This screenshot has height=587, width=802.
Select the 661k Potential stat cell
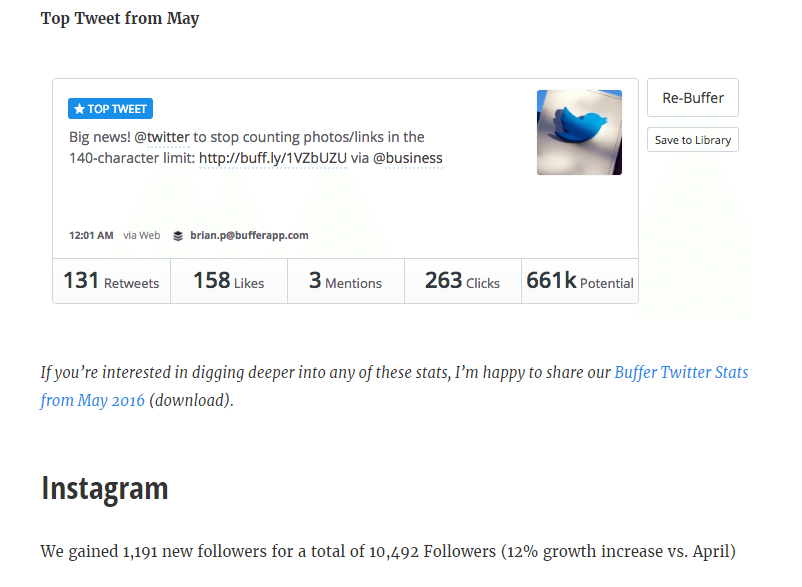(x=580, y=281)
